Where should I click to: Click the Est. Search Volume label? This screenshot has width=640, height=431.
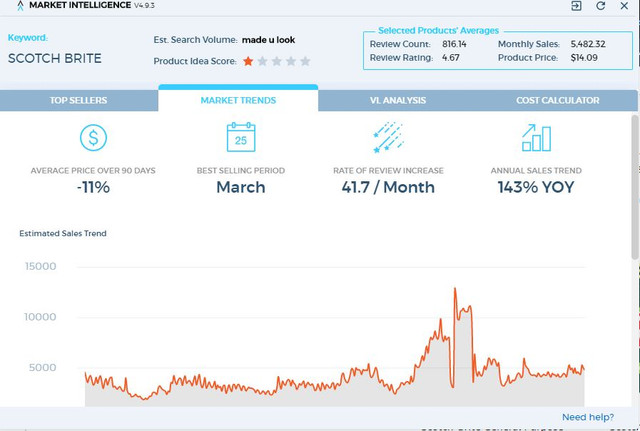coord(196,40)
